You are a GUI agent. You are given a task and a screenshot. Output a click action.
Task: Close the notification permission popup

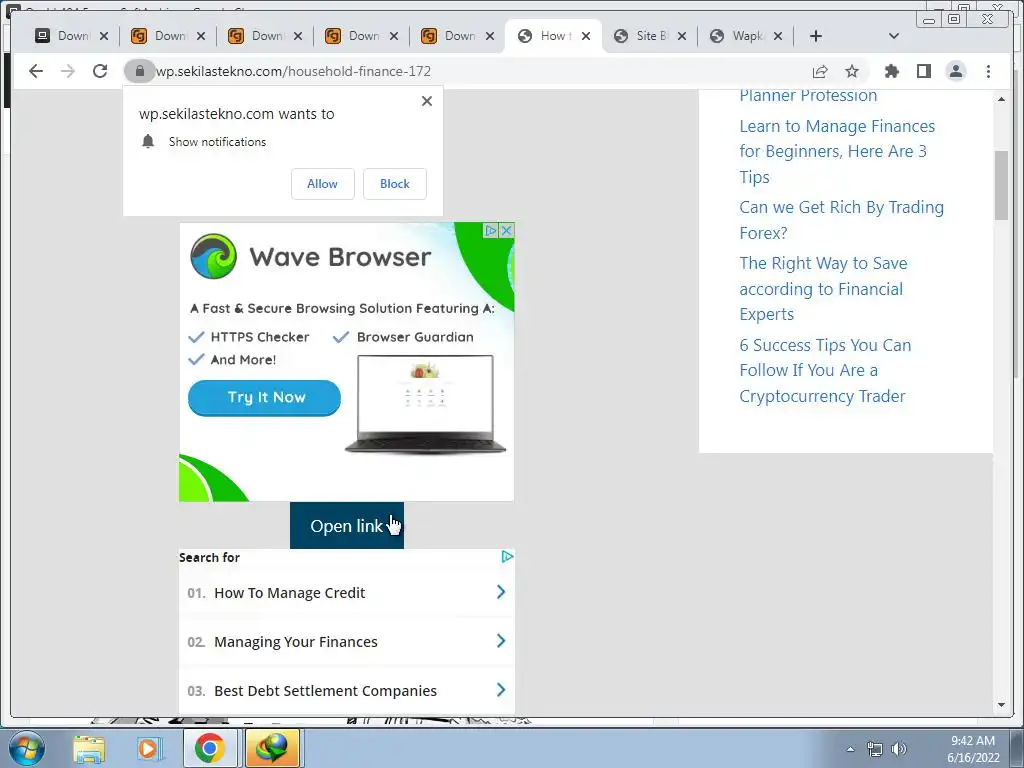[427, 101]
